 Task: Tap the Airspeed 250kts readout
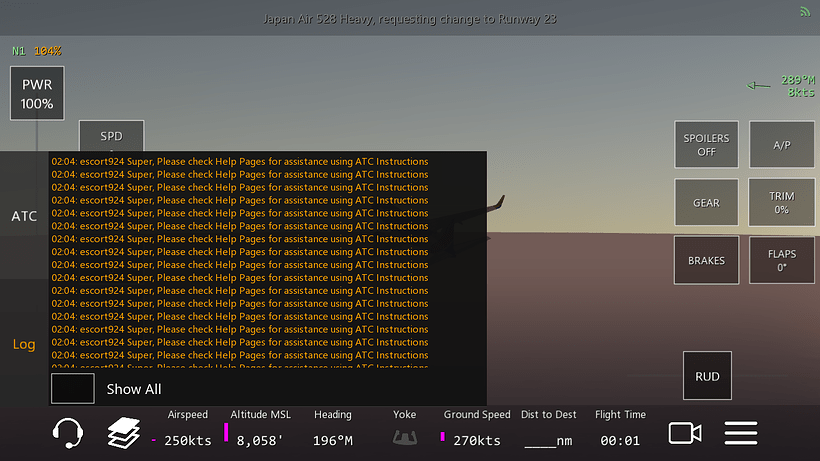point(187,429)
